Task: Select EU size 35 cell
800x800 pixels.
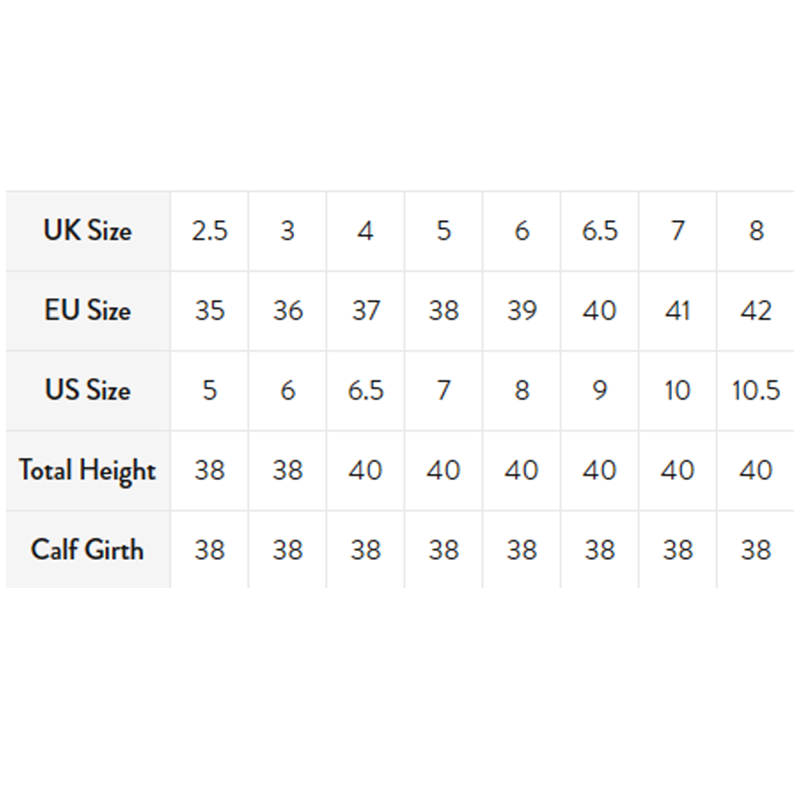Action: 209,311
